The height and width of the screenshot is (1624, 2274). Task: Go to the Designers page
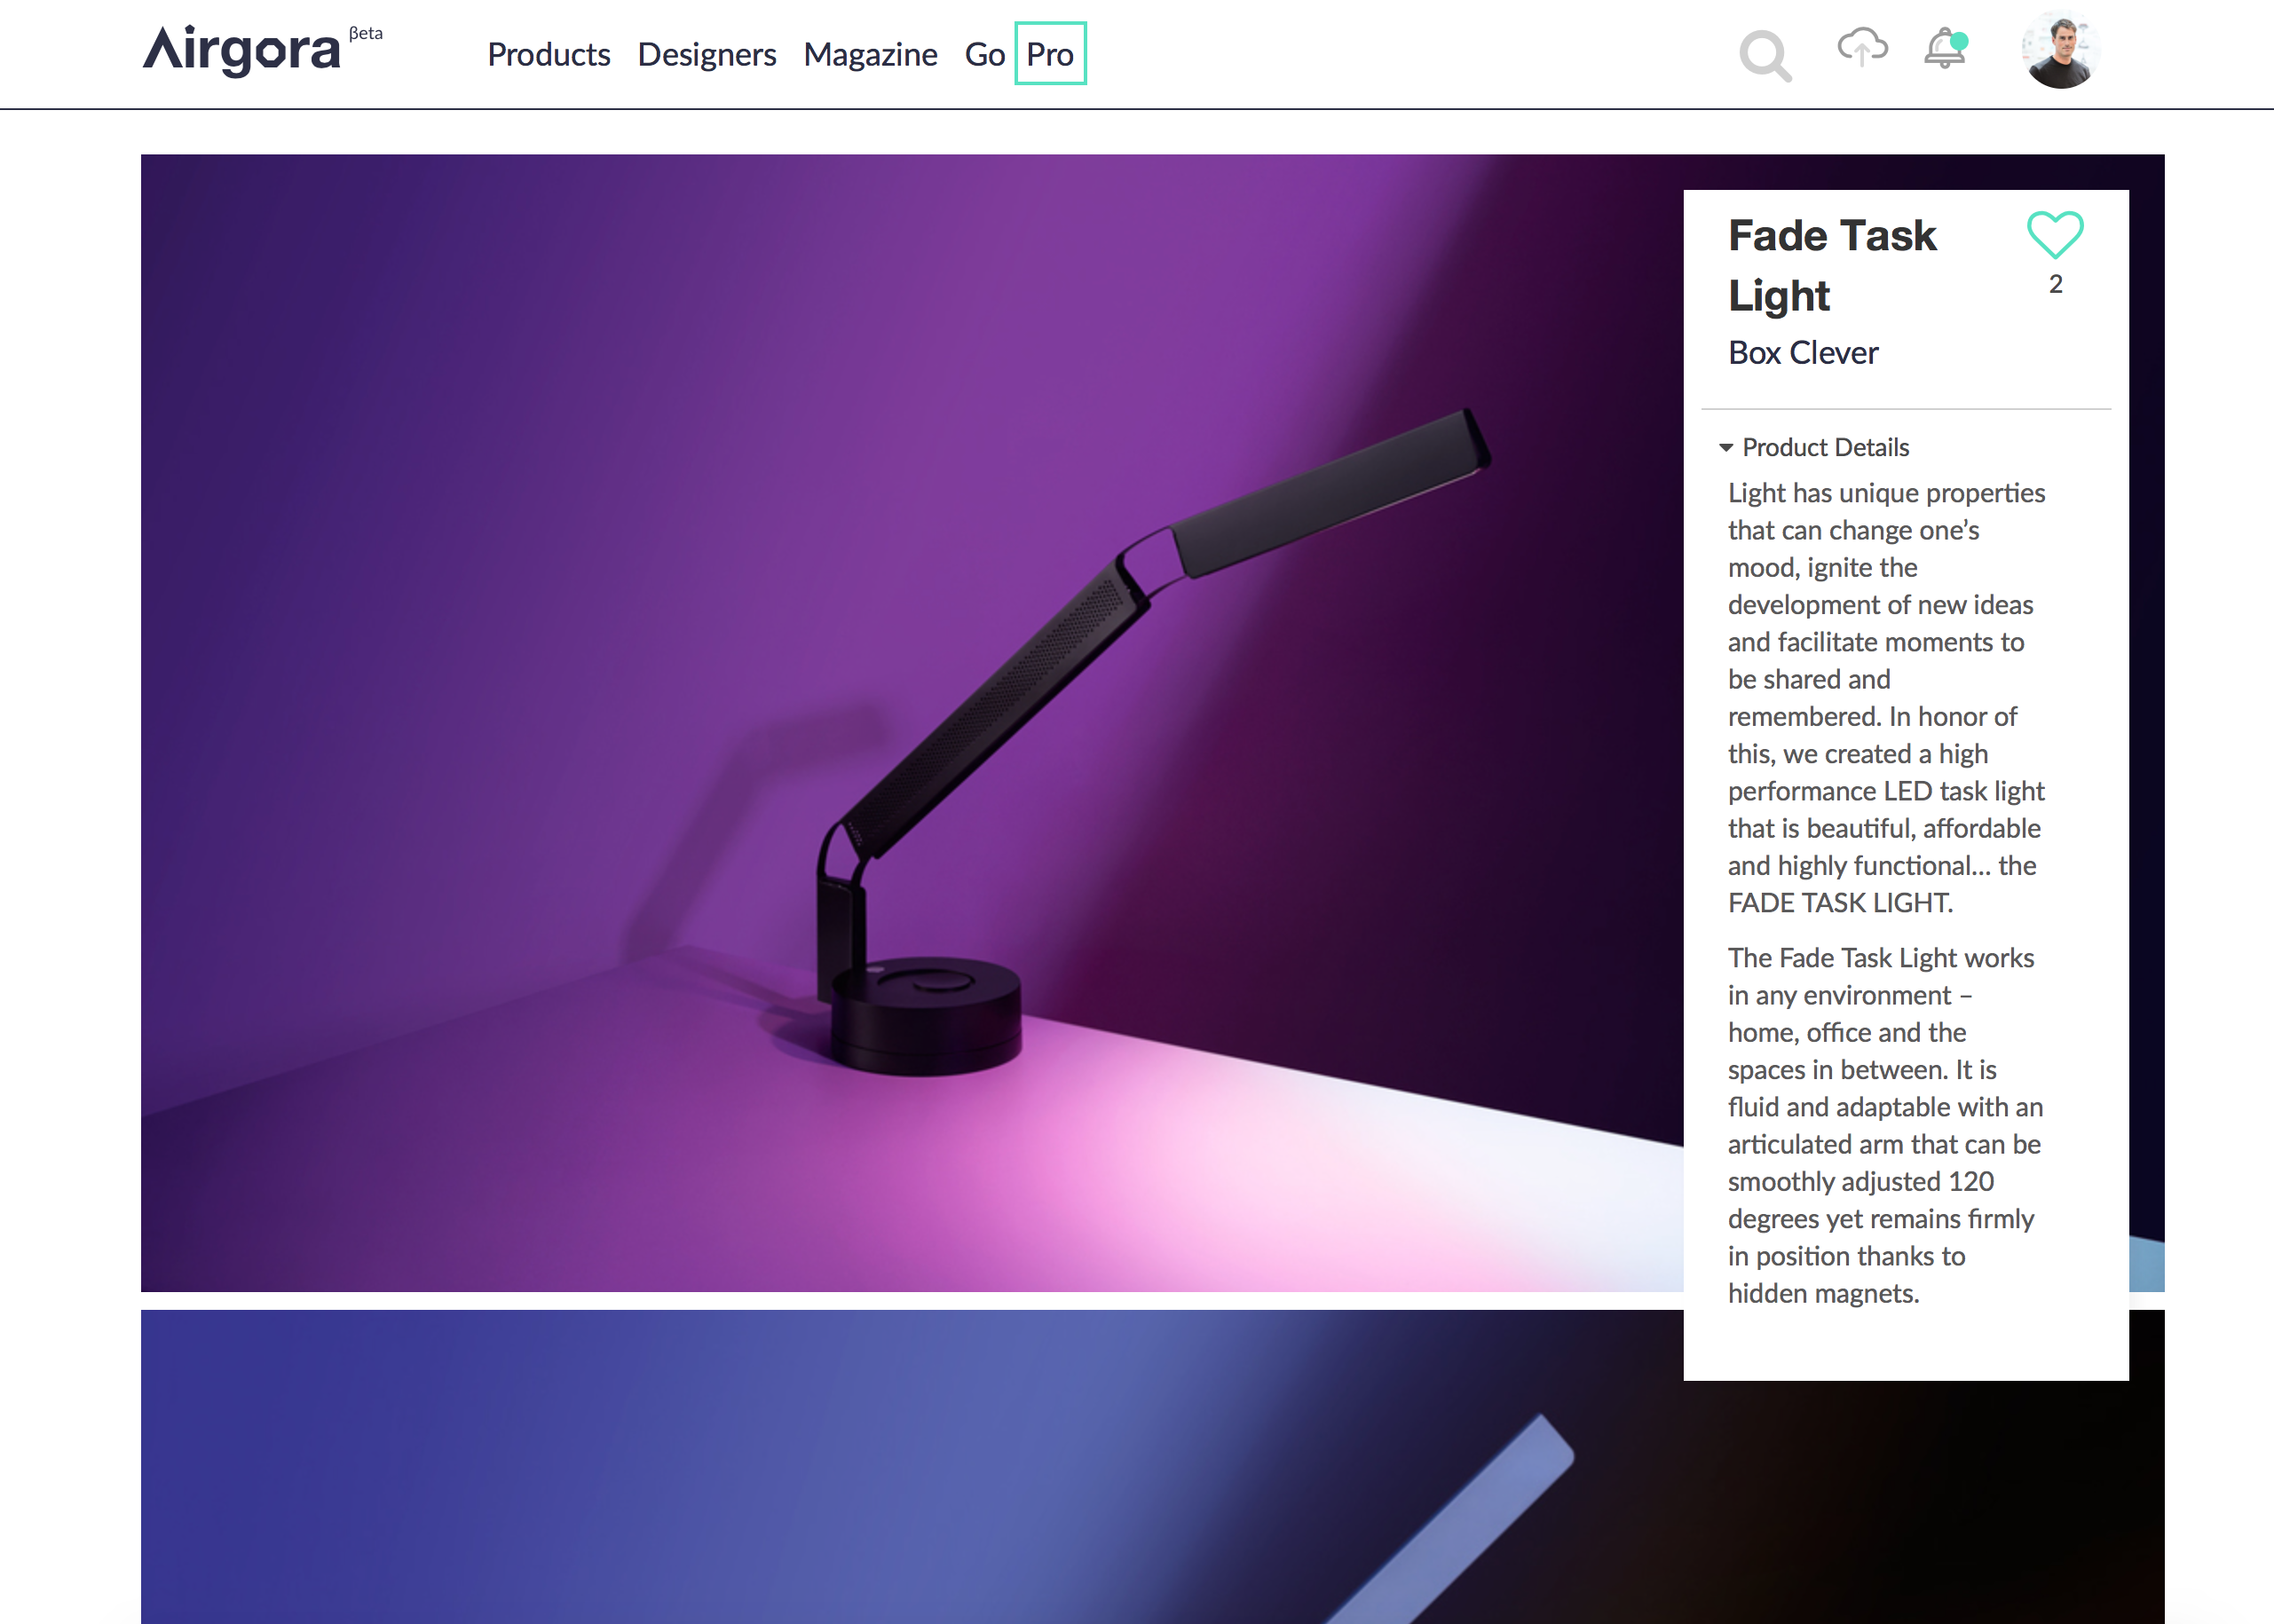coord(706,54)
